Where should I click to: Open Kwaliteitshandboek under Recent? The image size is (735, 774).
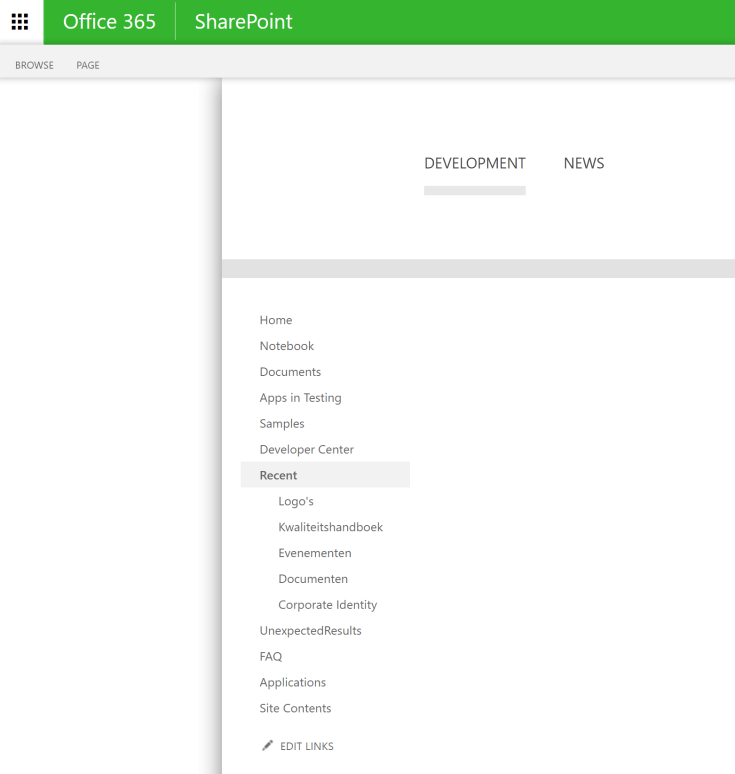330,527
